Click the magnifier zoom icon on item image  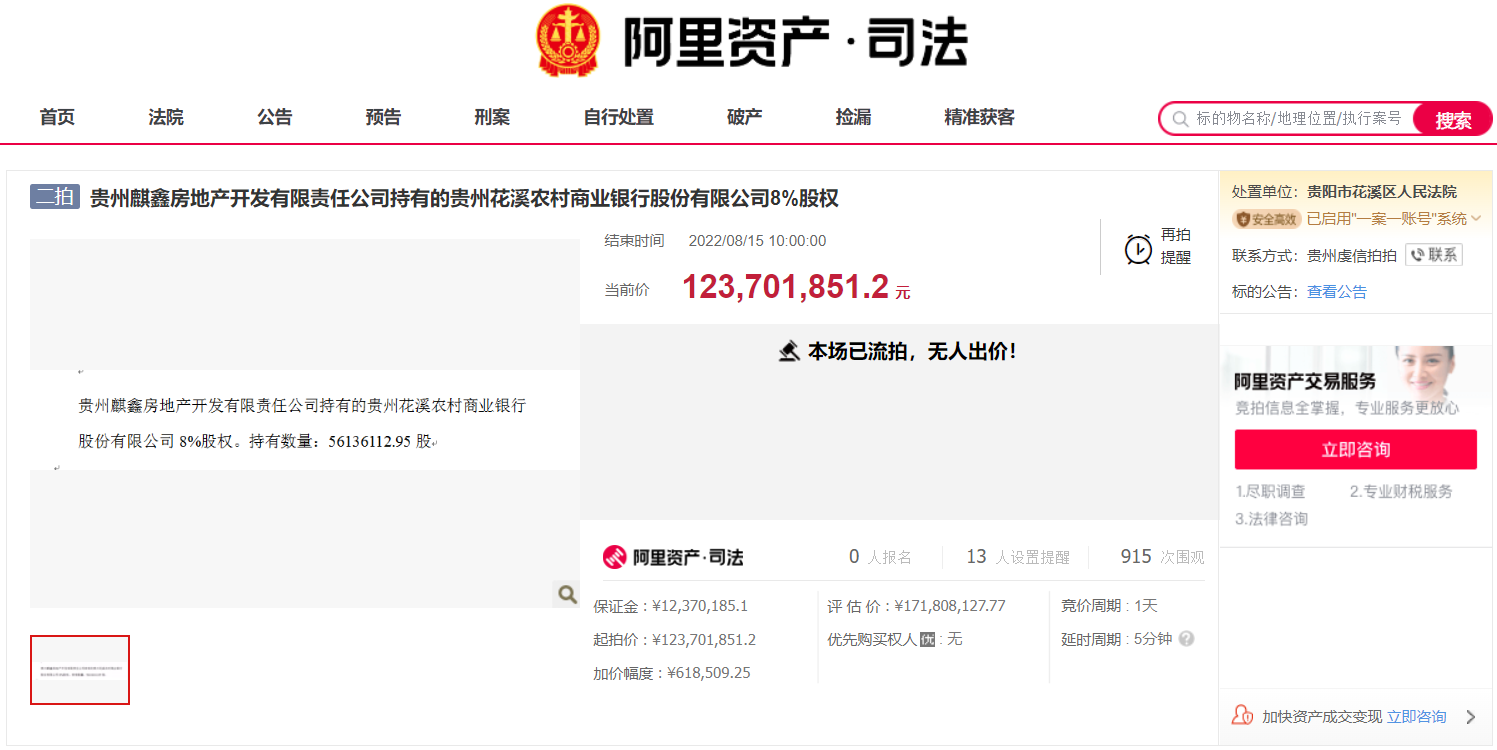567,594
